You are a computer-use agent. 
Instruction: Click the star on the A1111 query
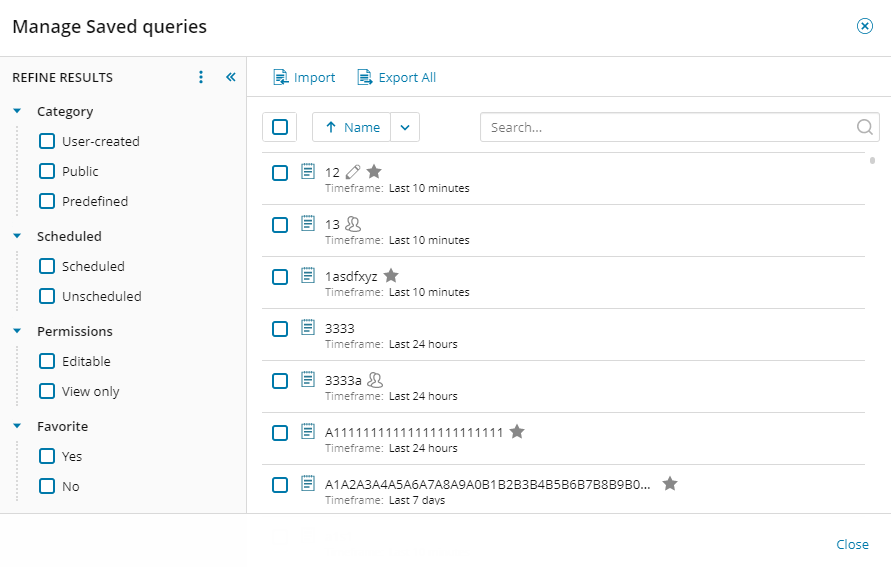(x=517, y=432)
